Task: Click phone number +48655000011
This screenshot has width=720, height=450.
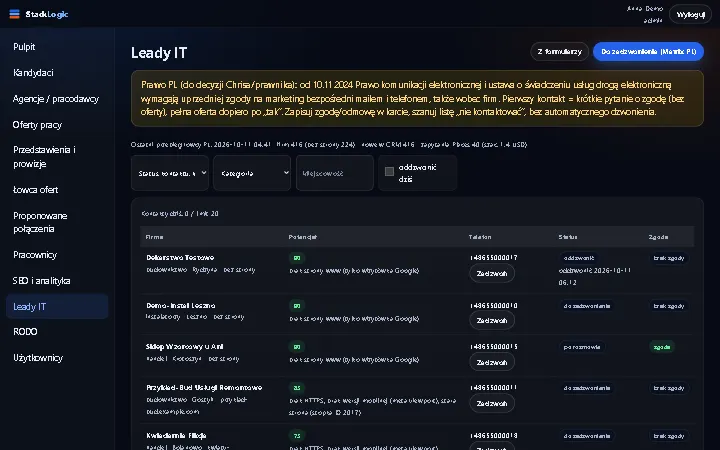Action: pos(494,388)
